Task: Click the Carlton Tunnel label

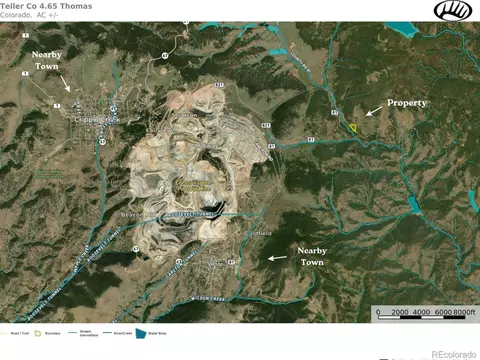Action: [181, 265]
